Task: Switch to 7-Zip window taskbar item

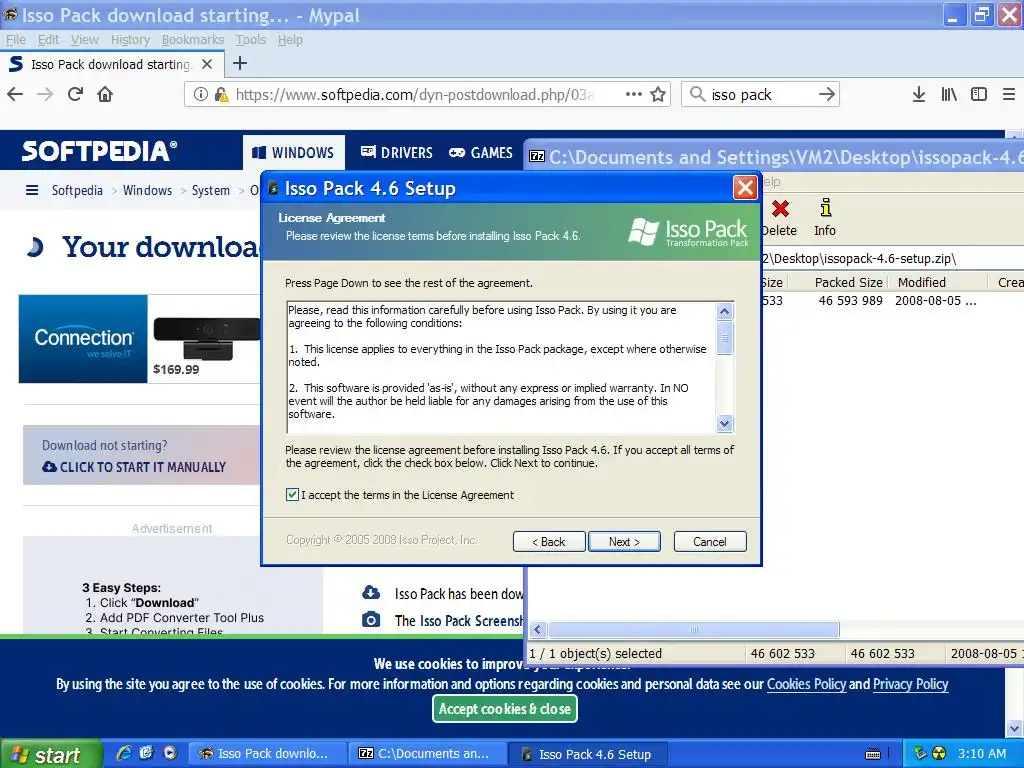Action: coord(426,754)
